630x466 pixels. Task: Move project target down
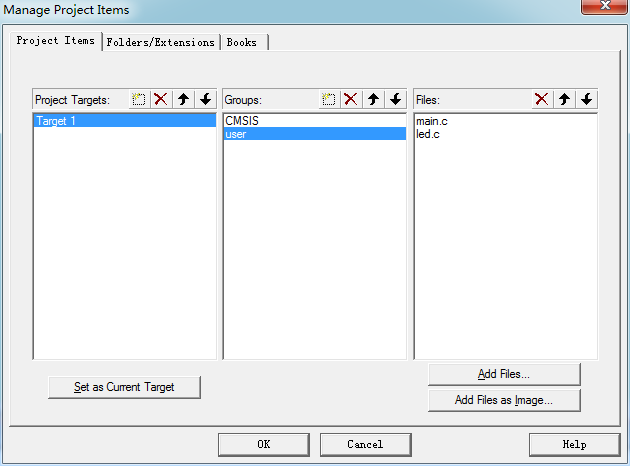coord(206,99)
